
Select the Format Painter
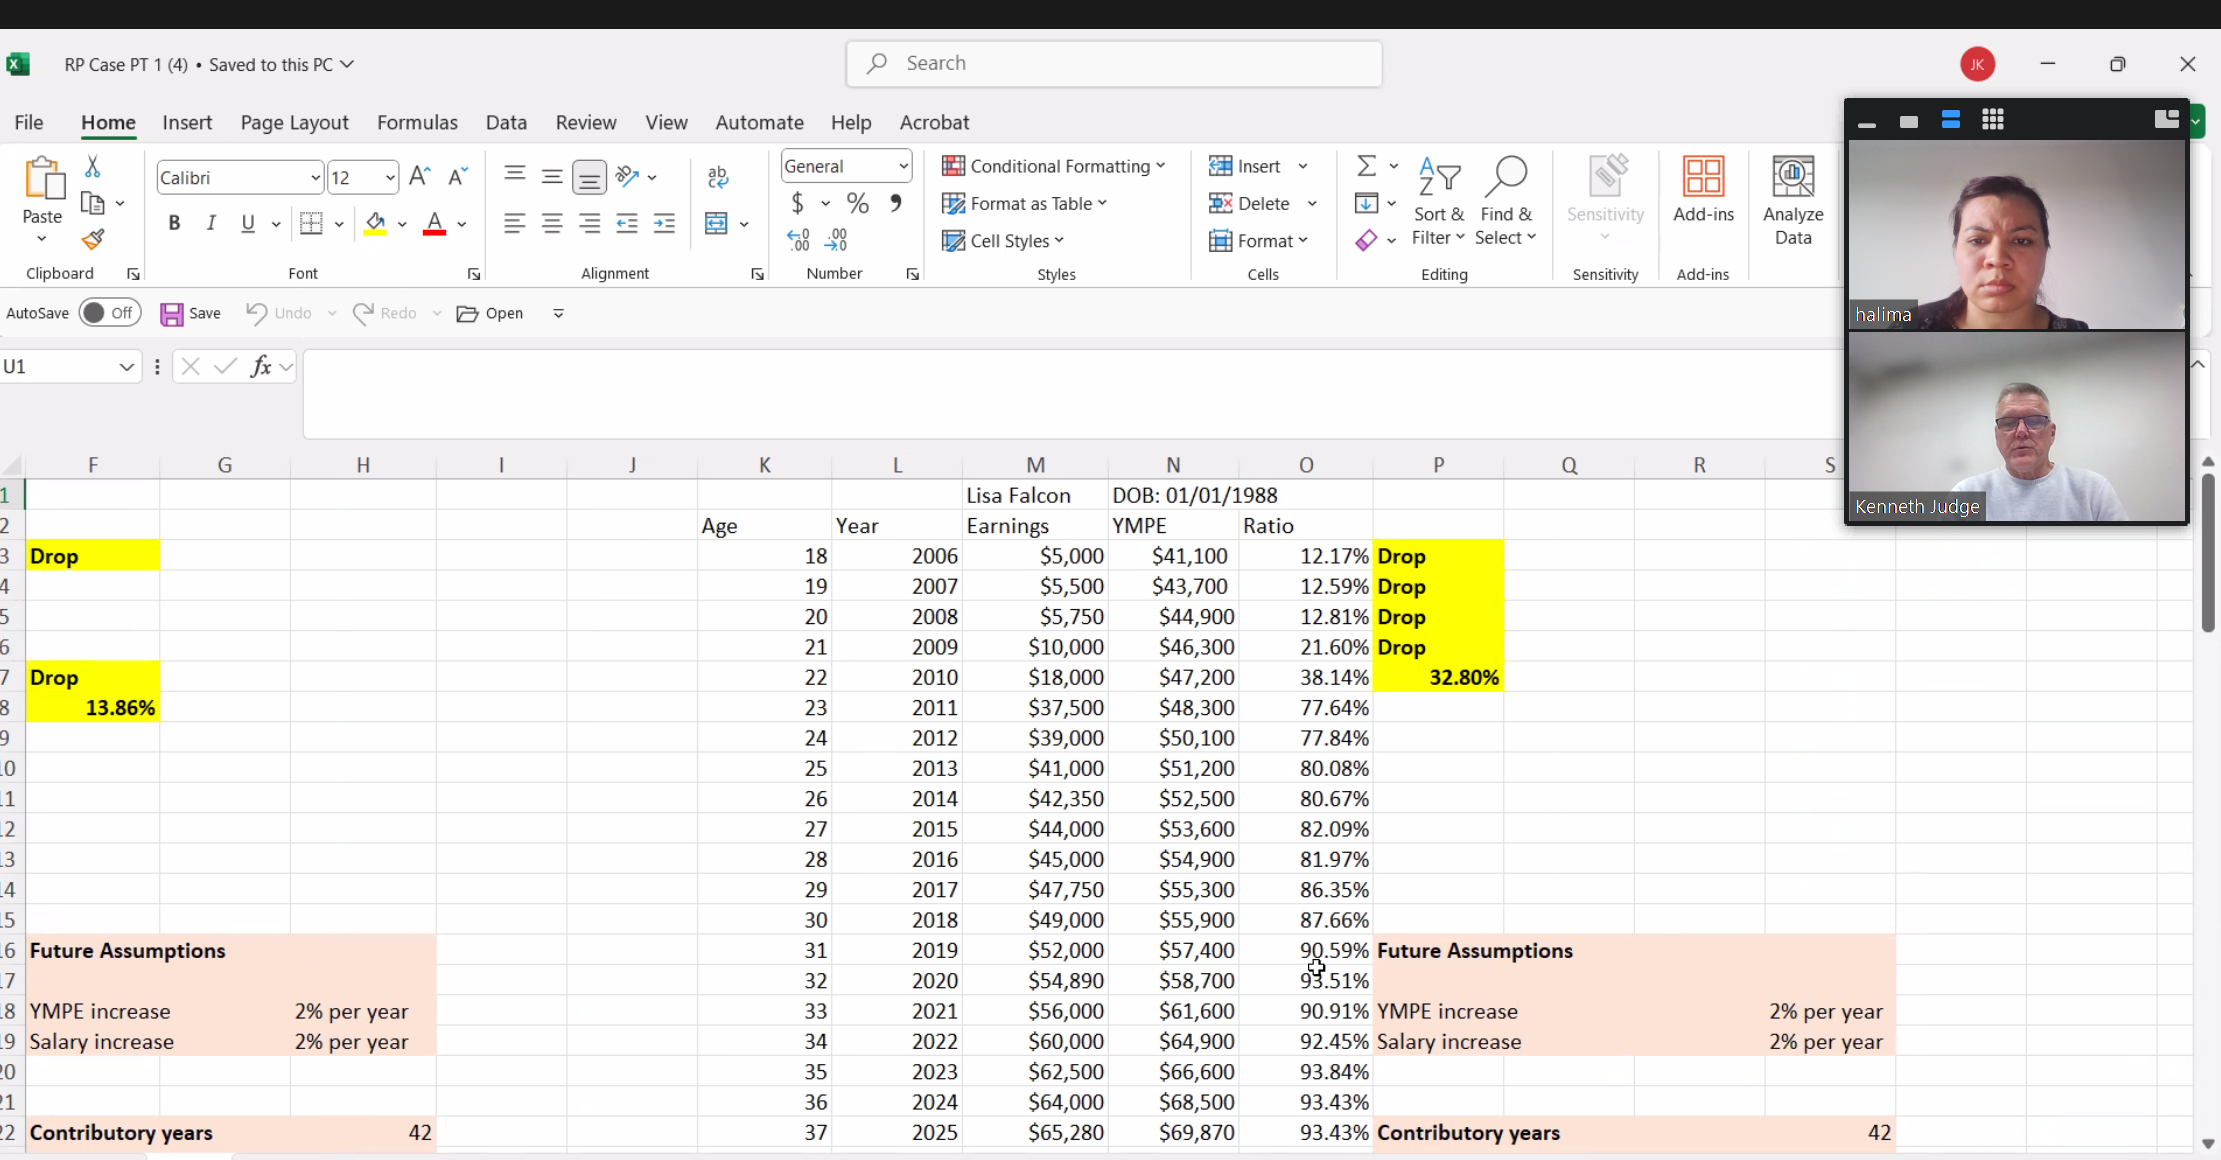tap(93, 240)
